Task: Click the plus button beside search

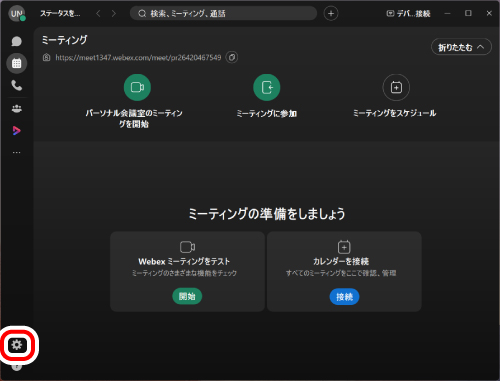Action: point(331,14)
